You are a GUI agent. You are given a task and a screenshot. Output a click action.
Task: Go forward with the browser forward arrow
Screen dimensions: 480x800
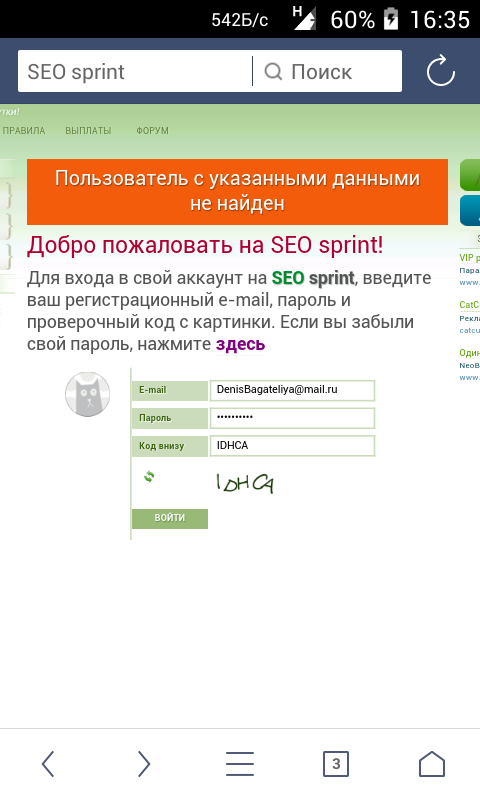pyautogui.click(x=144, y=764)
